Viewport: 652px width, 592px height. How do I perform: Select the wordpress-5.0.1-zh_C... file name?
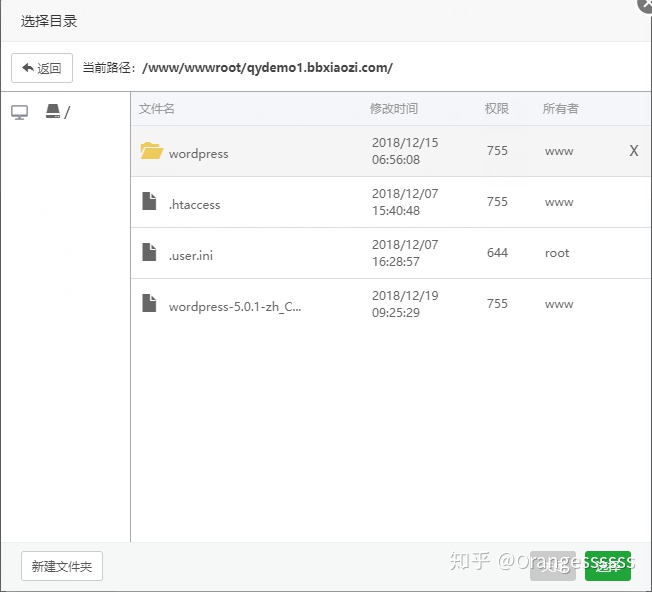pyautogui.click(x=235, y=307)
